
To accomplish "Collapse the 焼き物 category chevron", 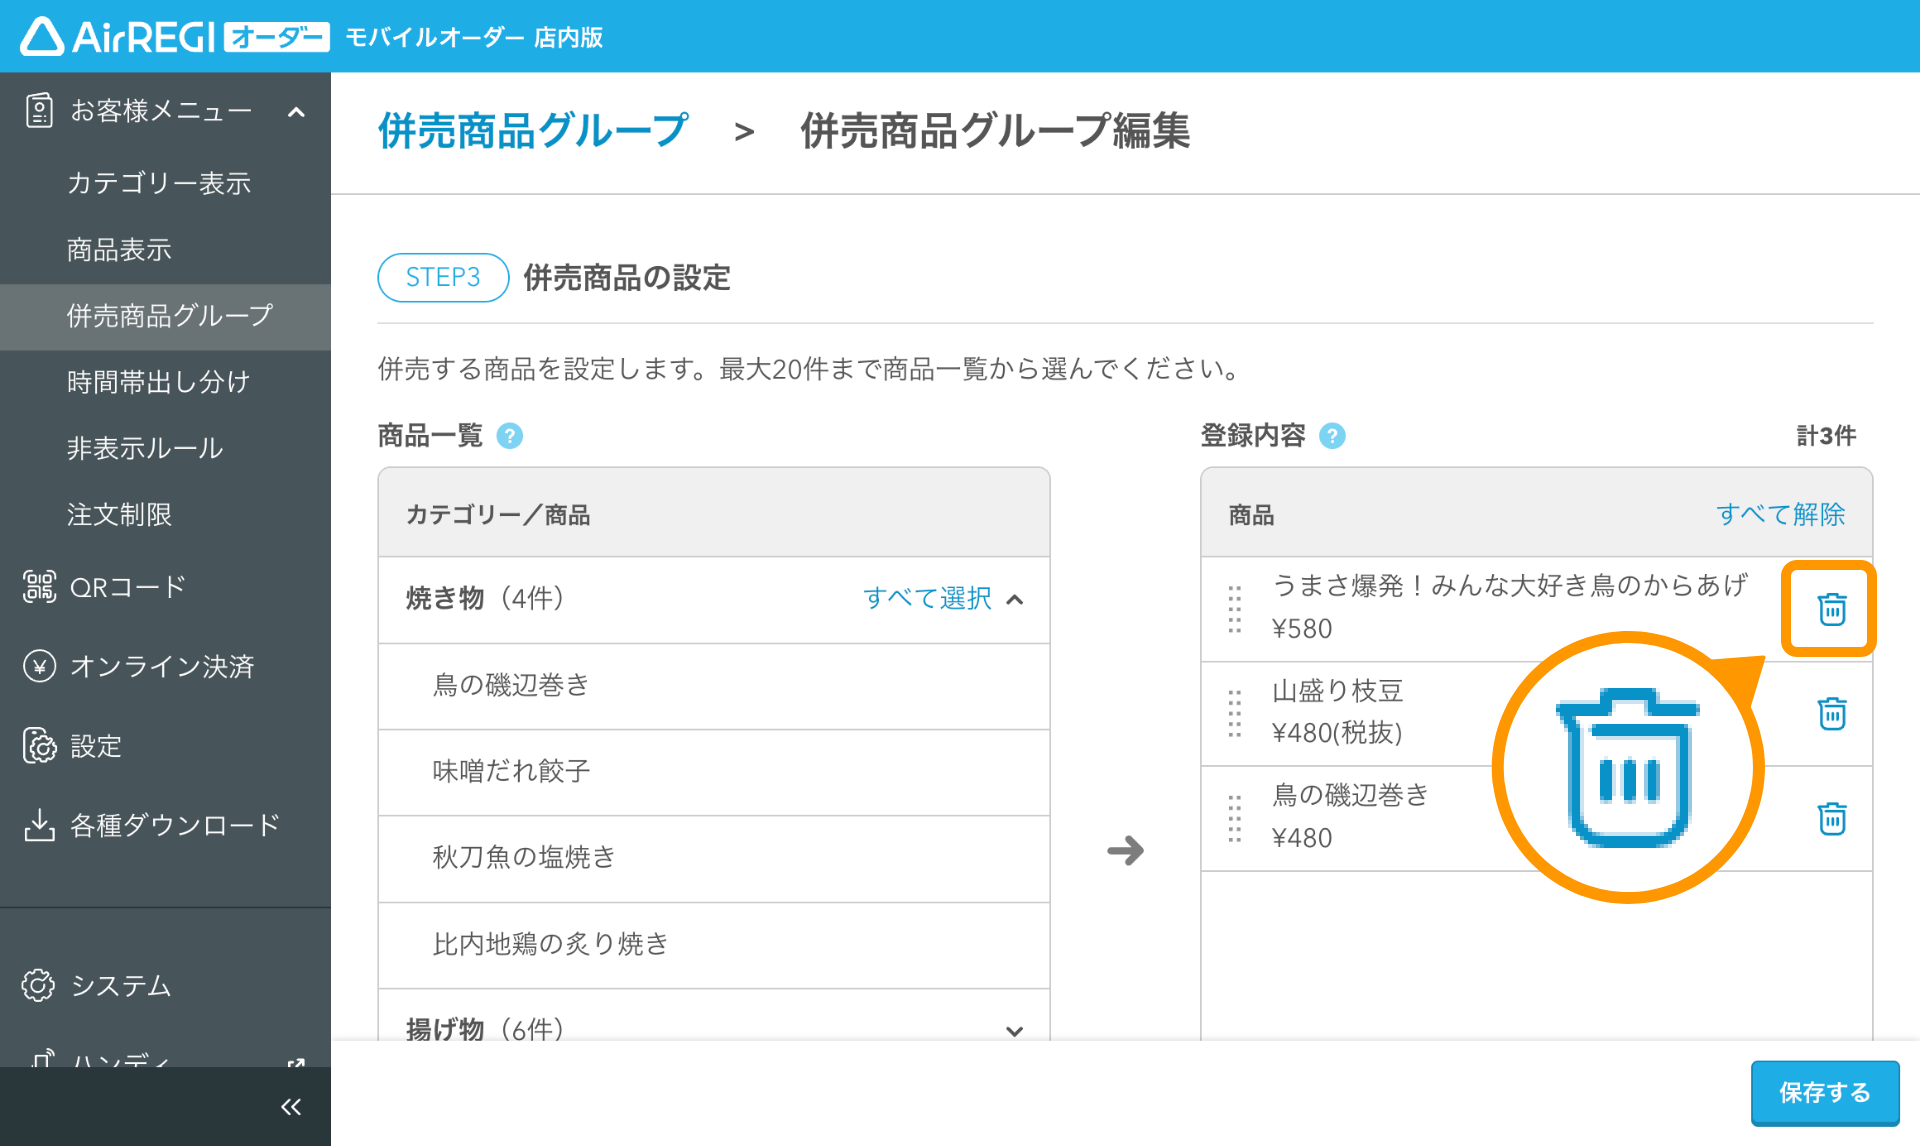I will pos(1015,599).
